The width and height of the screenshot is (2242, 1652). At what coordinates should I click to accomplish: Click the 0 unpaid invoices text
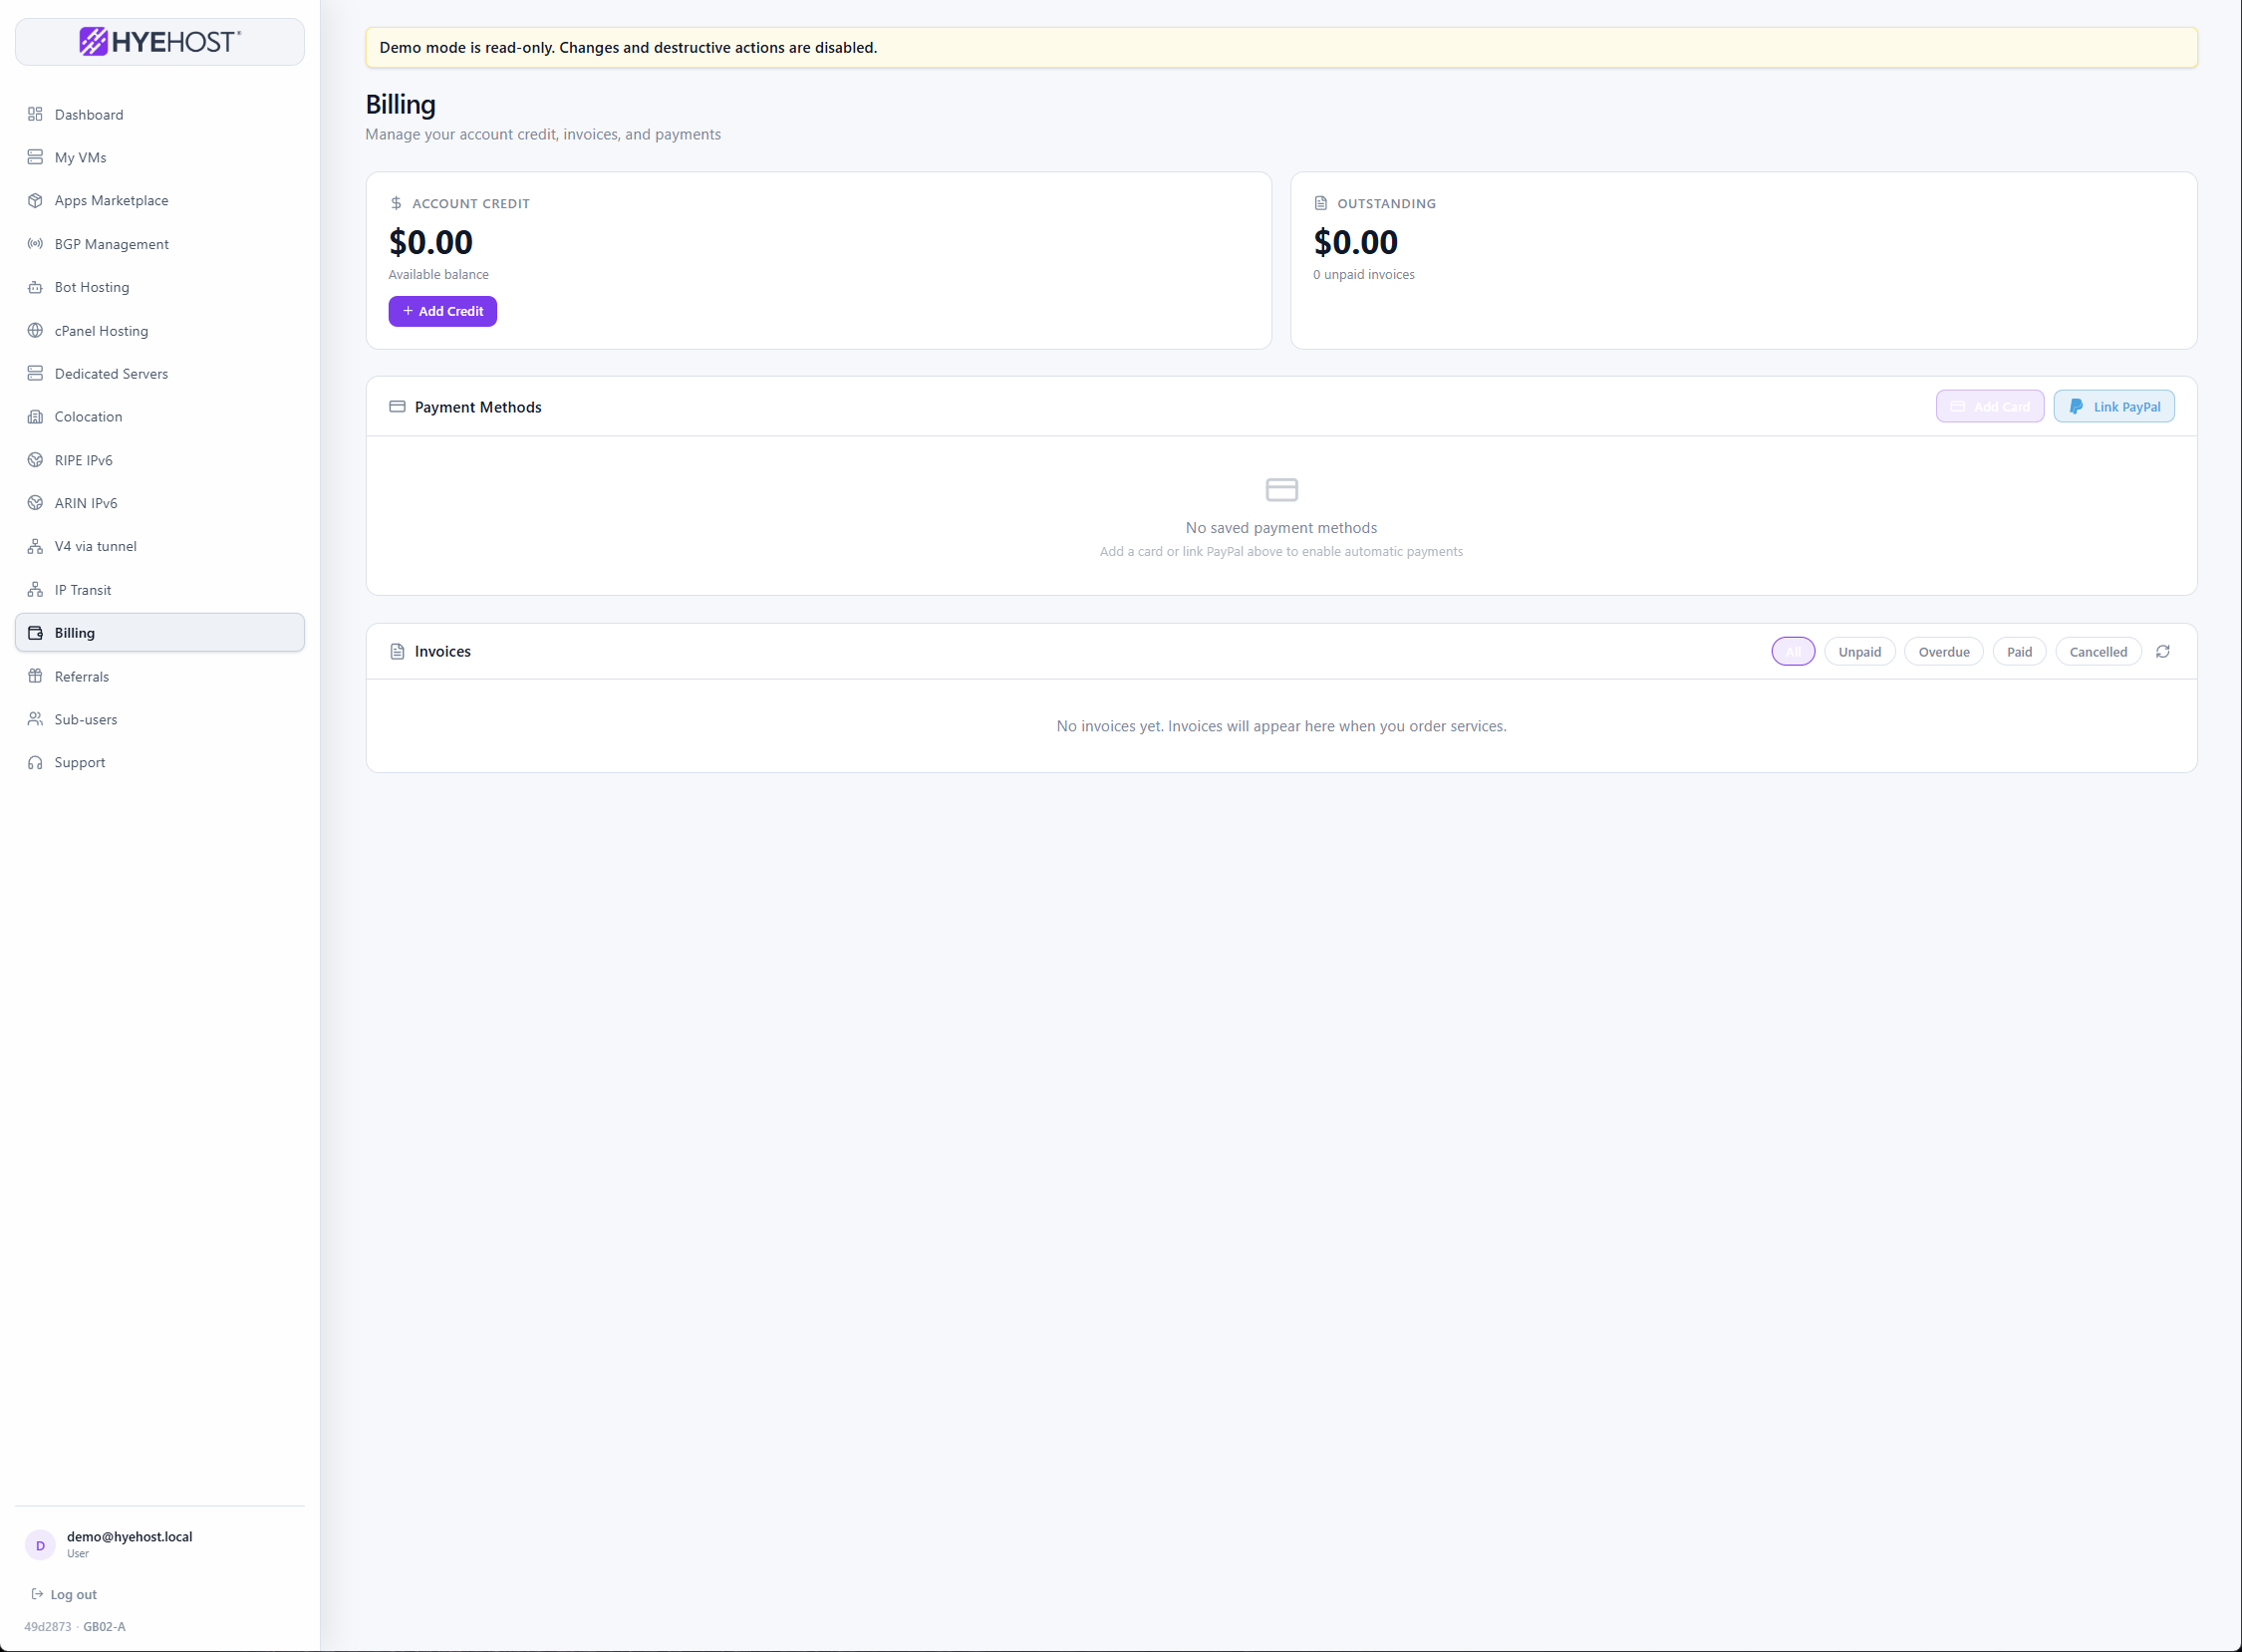coord(1364,274)
